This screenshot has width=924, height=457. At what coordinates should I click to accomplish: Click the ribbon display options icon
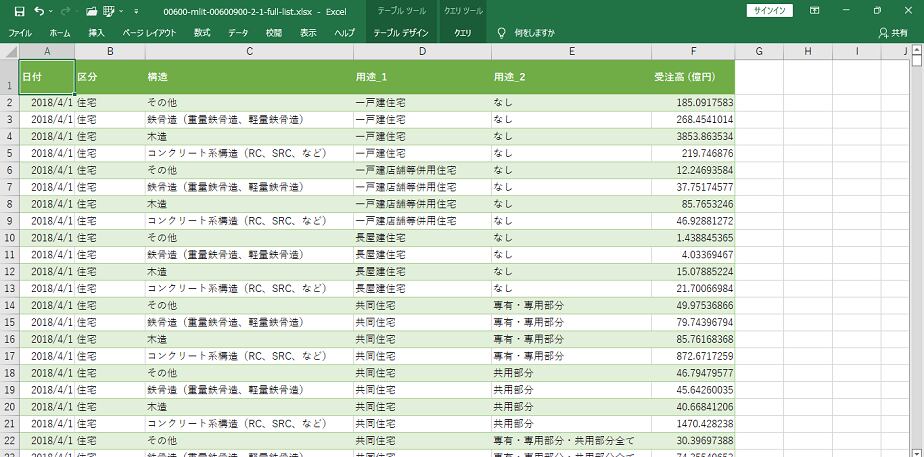[816, 11]
